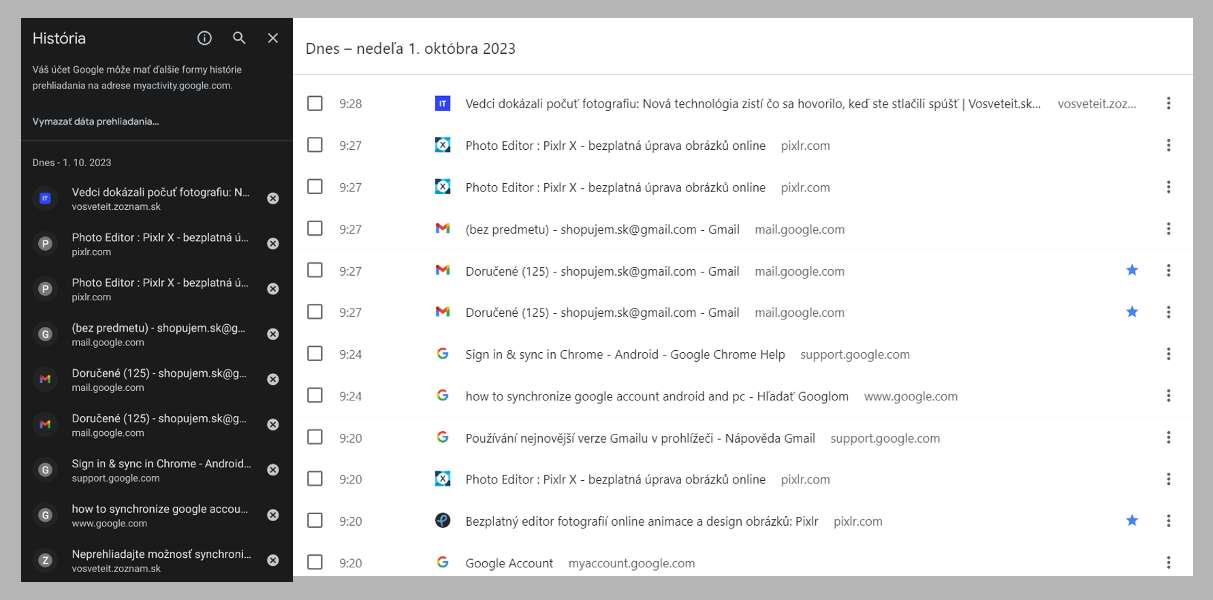Check the 9:20 'Photo Editor : Pixlr X' row box
This screenshot has width=1213, height=600.
coord(315,479)
